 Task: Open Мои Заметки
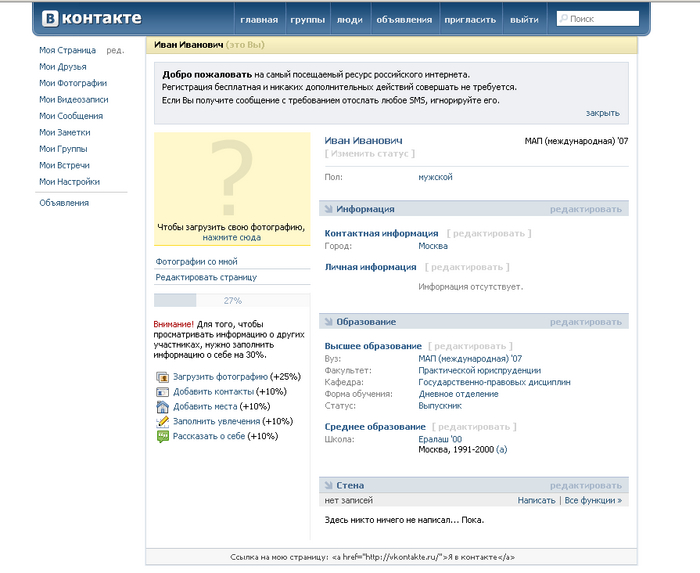click(65, 133)
